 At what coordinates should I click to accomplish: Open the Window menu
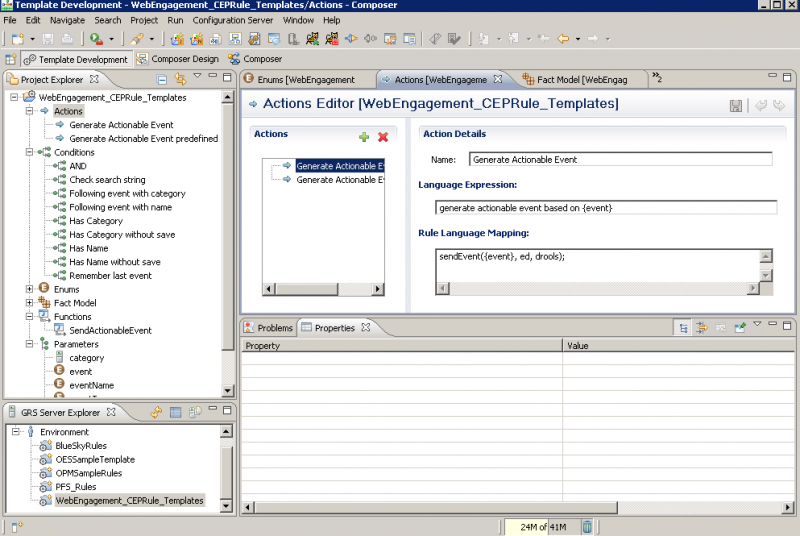click(x=298, y=20)
